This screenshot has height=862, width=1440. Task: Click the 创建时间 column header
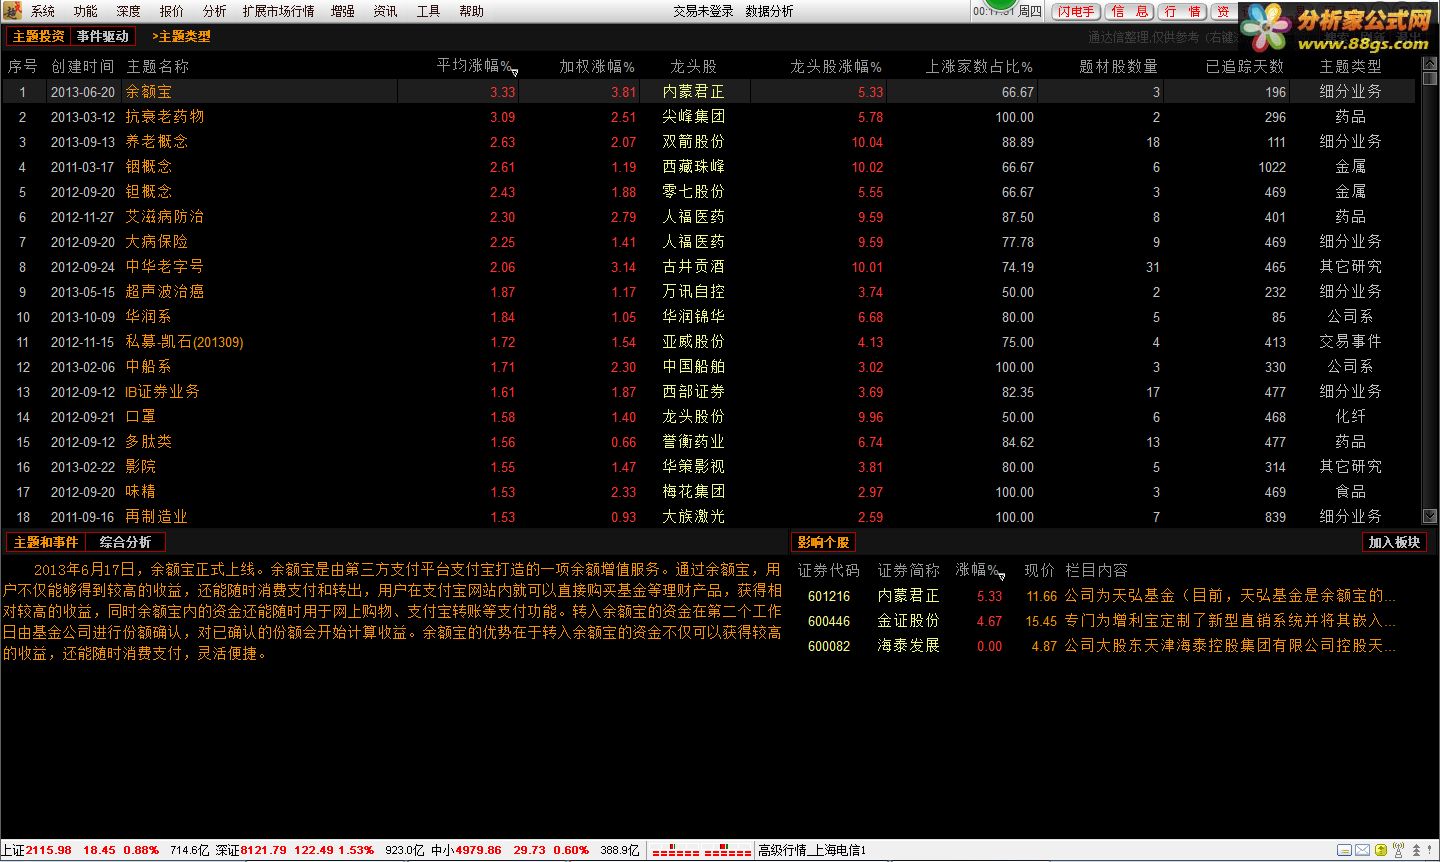(83, 66)
